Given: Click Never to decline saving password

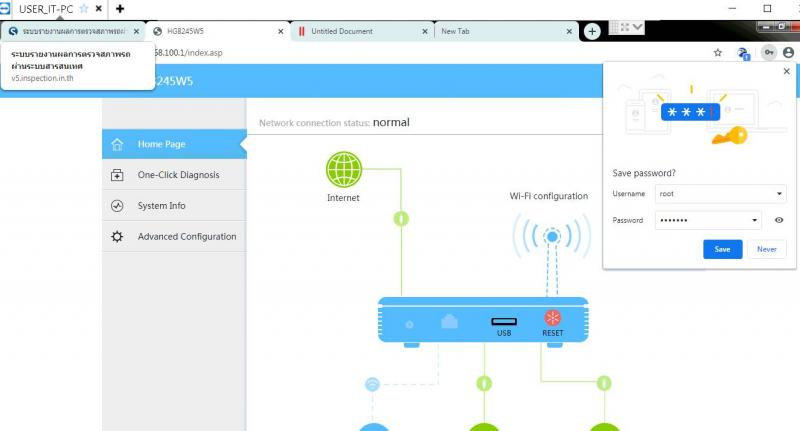Looking at the screenshot, I should coord(767,249).
